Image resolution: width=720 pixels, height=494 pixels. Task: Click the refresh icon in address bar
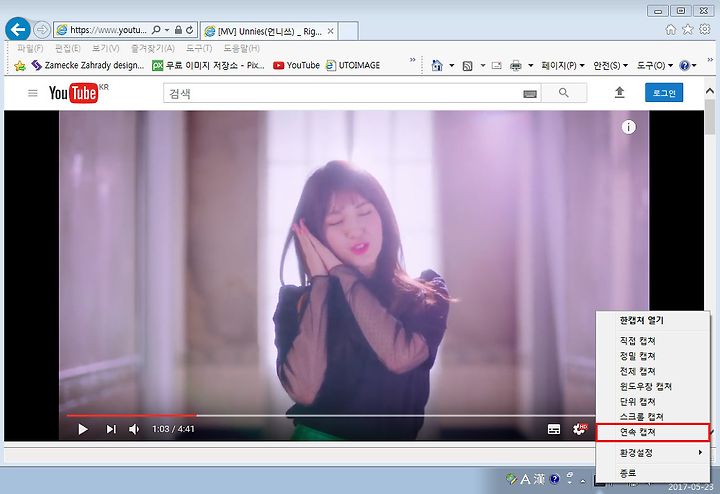[190, 30]
